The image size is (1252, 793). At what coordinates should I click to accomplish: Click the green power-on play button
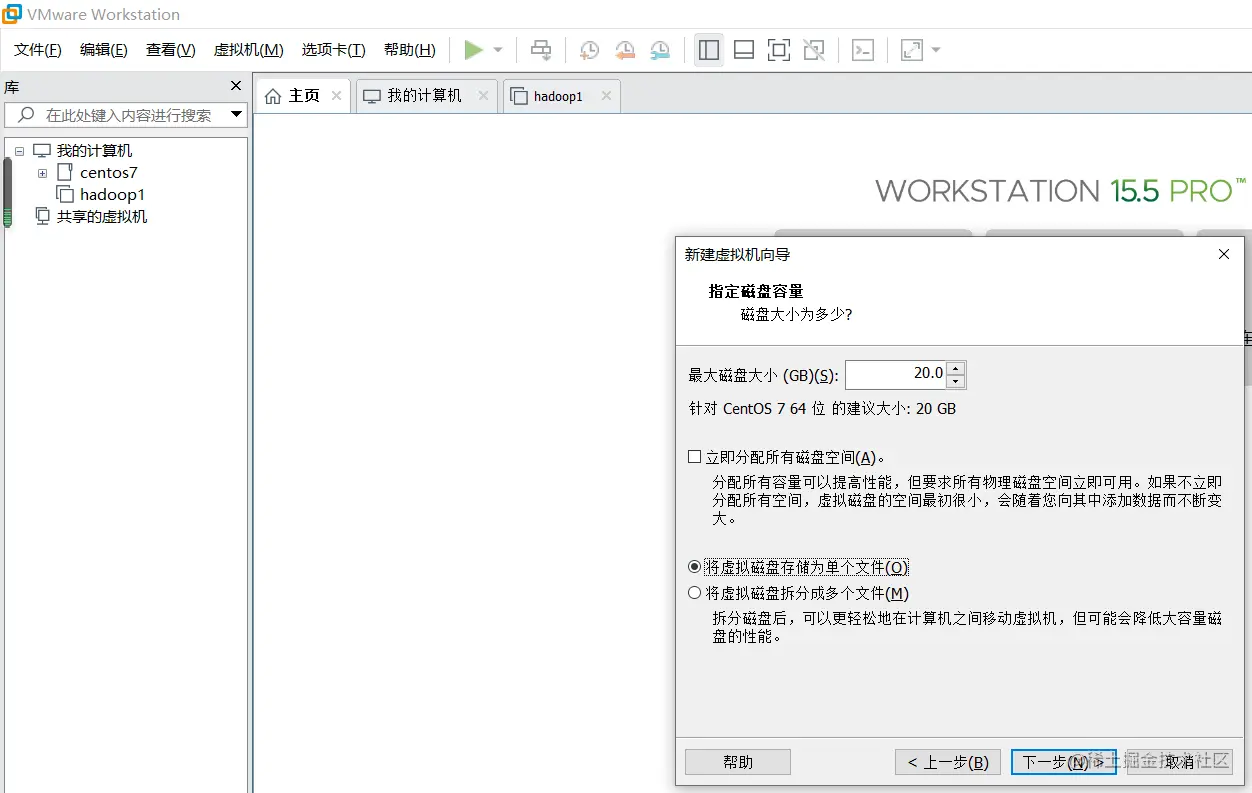pyautogui.click(x=474, y=50)
